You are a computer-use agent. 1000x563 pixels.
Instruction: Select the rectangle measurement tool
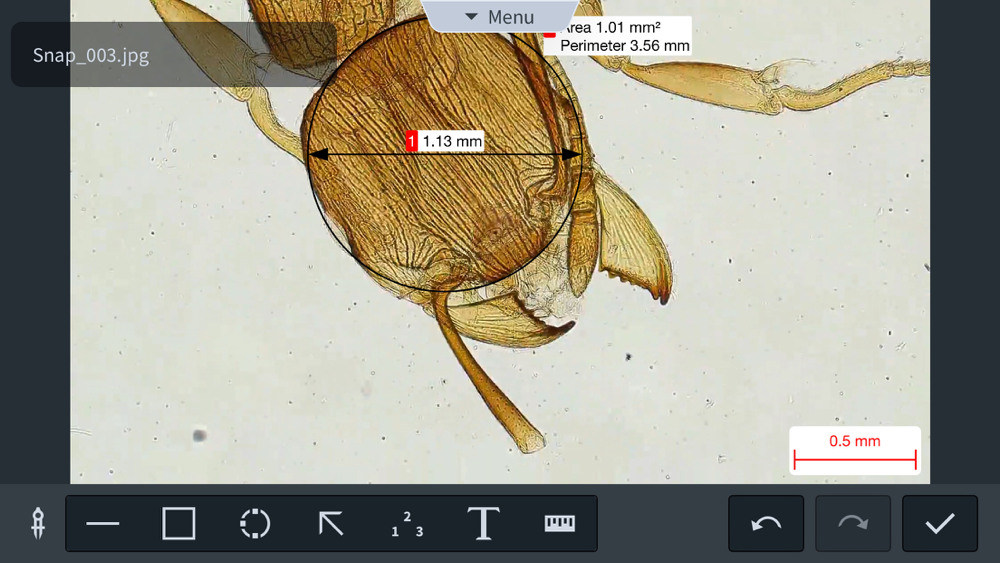tap(179, 524)
